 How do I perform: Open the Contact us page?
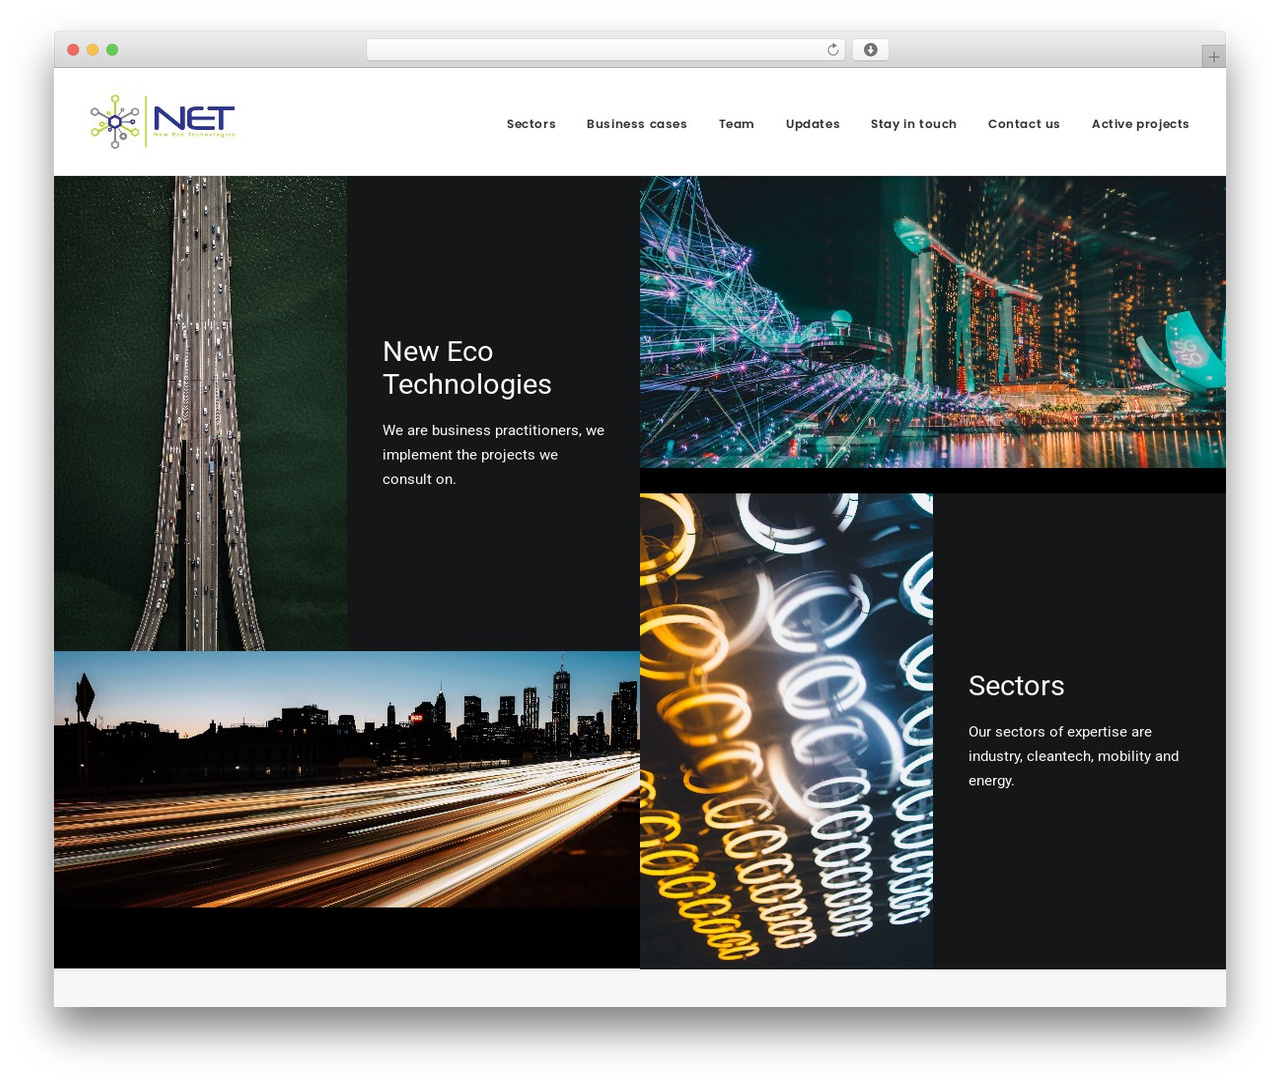1024,124
